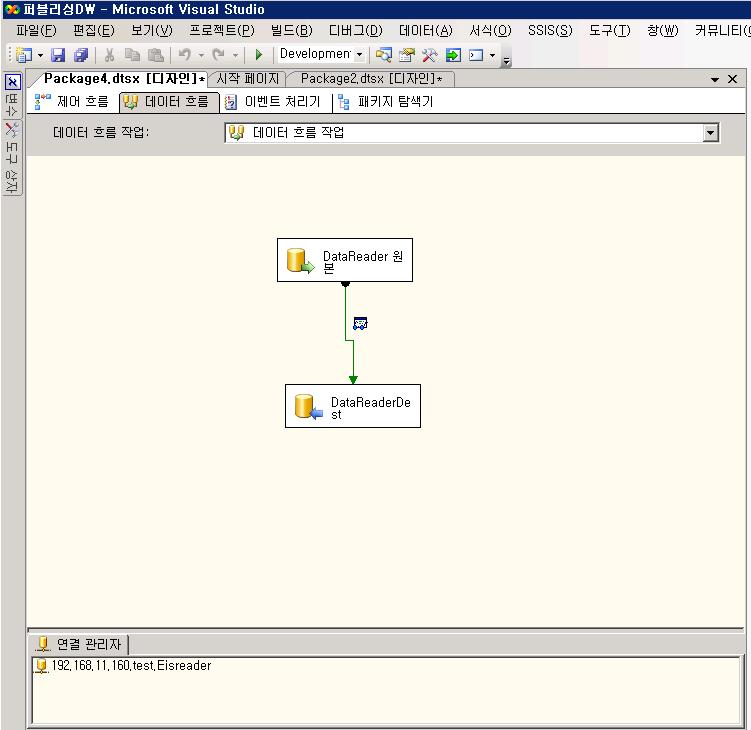The image size is (751, 730).
Task: Click the Paste clipboard icon
Action: coord(156,55)
